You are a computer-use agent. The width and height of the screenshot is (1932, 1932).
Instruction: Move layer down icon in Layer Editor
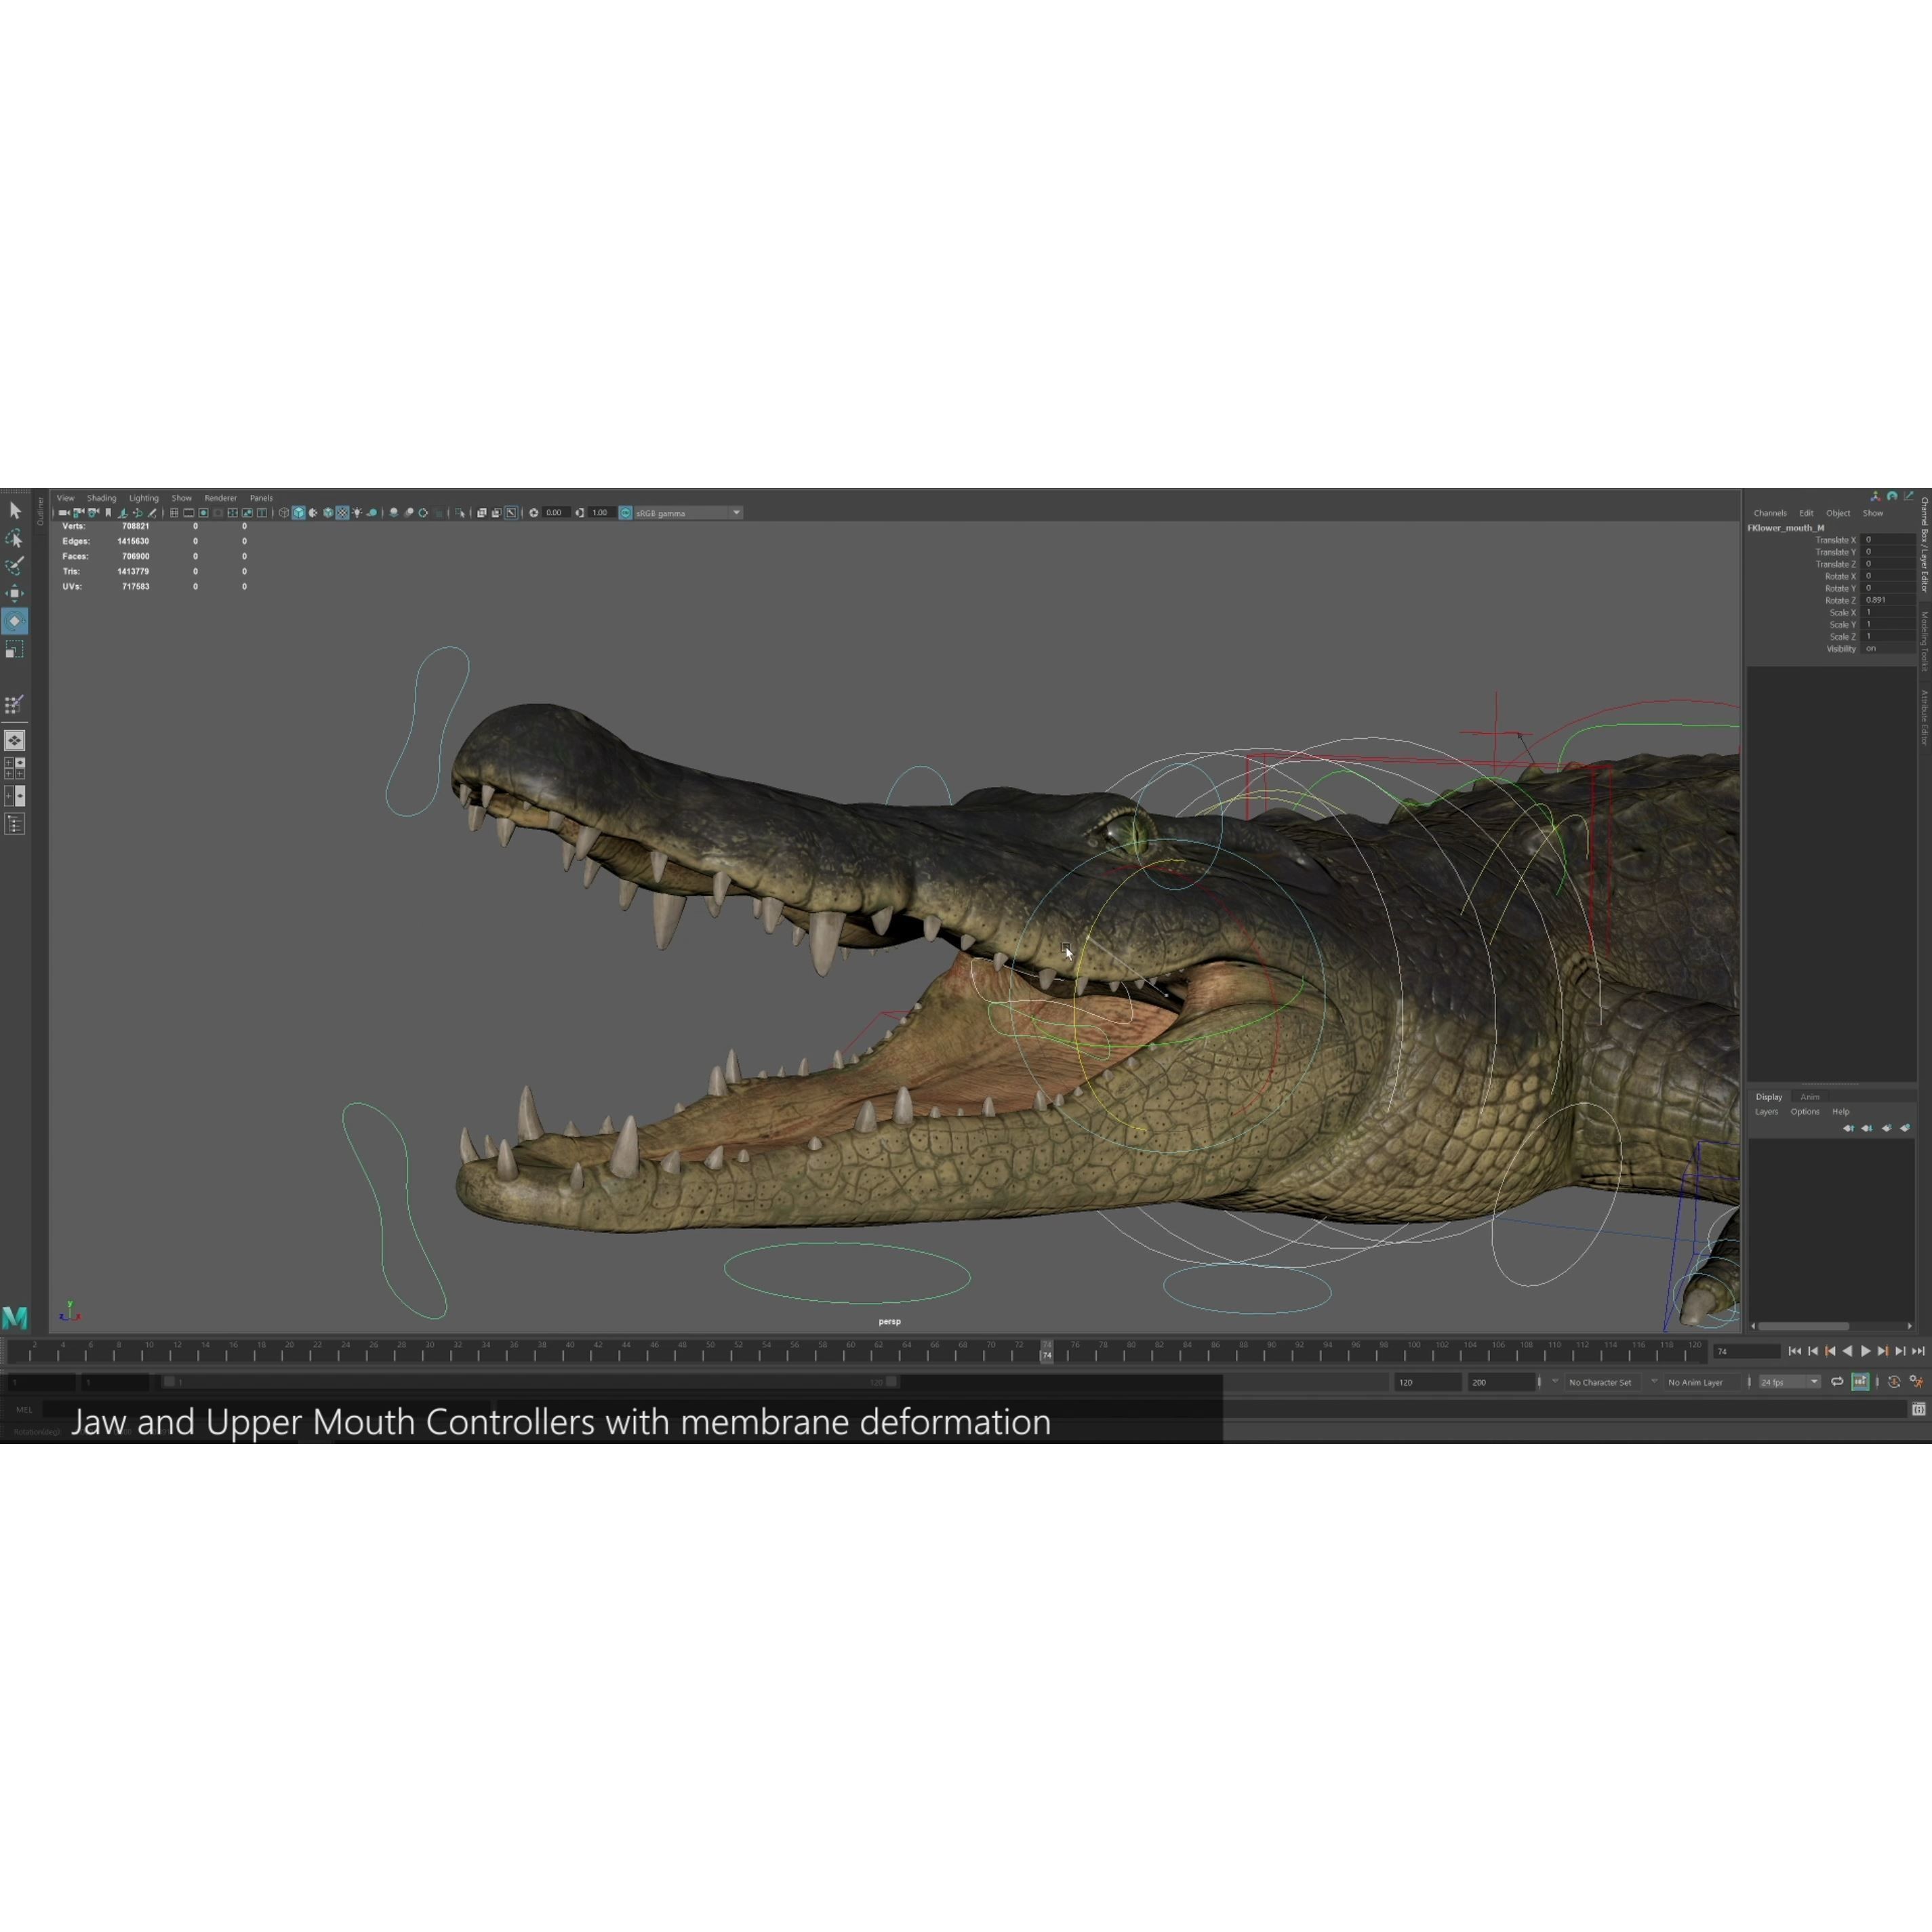(x=1867, y=1128)
